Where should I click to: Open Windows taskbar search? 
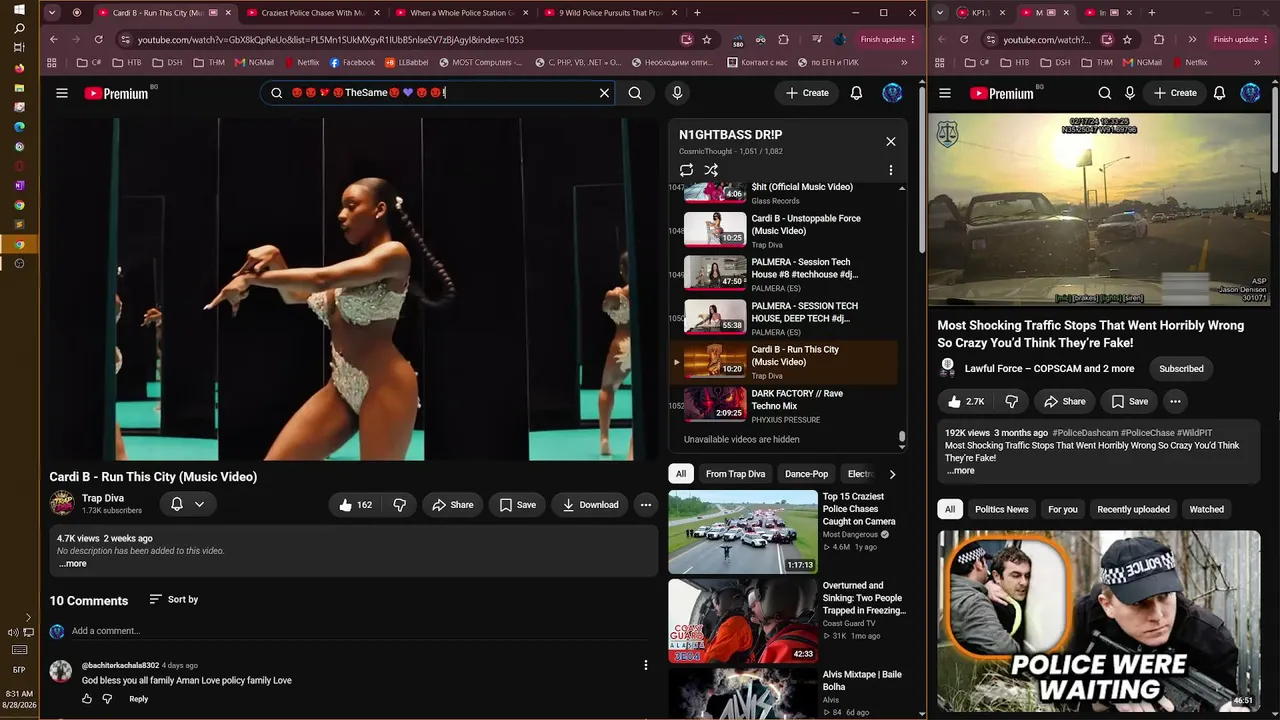pos(19,28)
